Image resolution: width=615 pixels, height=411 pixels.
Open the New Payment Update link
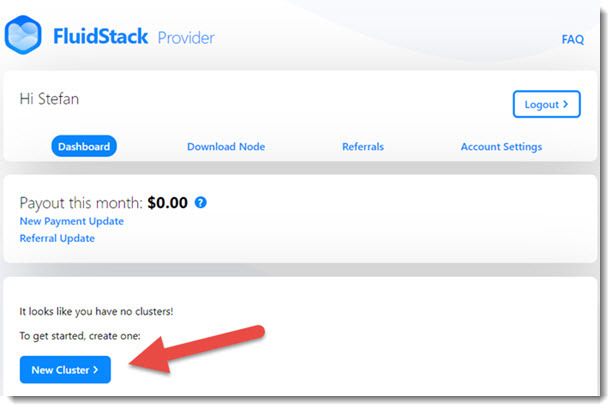[72, 221]
